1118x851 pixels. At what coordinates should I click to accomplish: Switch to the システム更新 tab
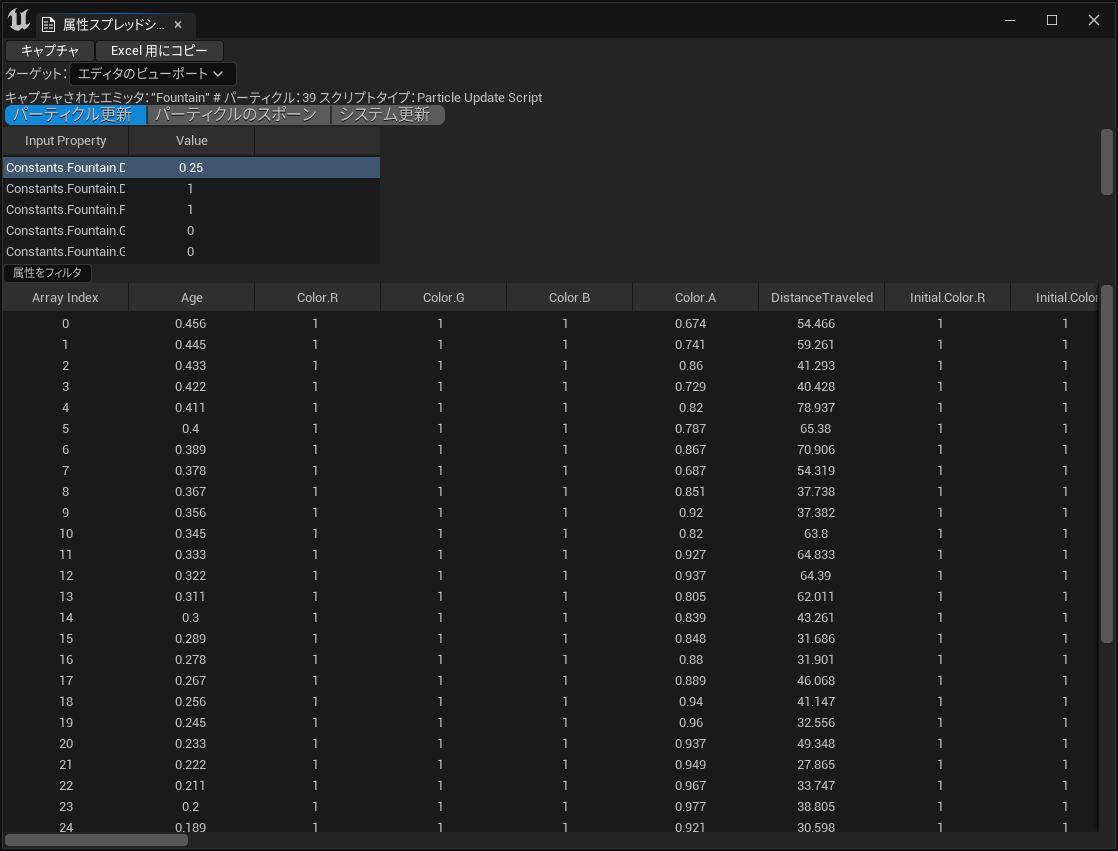(x=386, y=115)
